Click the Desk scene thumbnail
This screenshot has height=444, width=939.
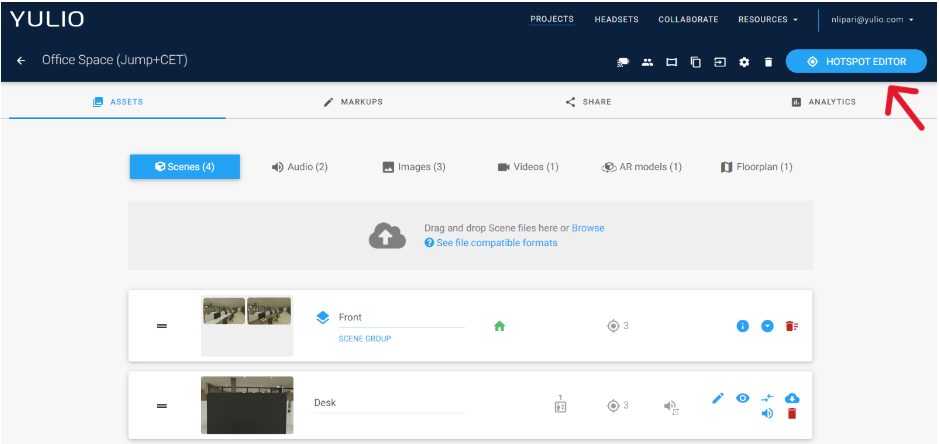[x=247, y=404]
